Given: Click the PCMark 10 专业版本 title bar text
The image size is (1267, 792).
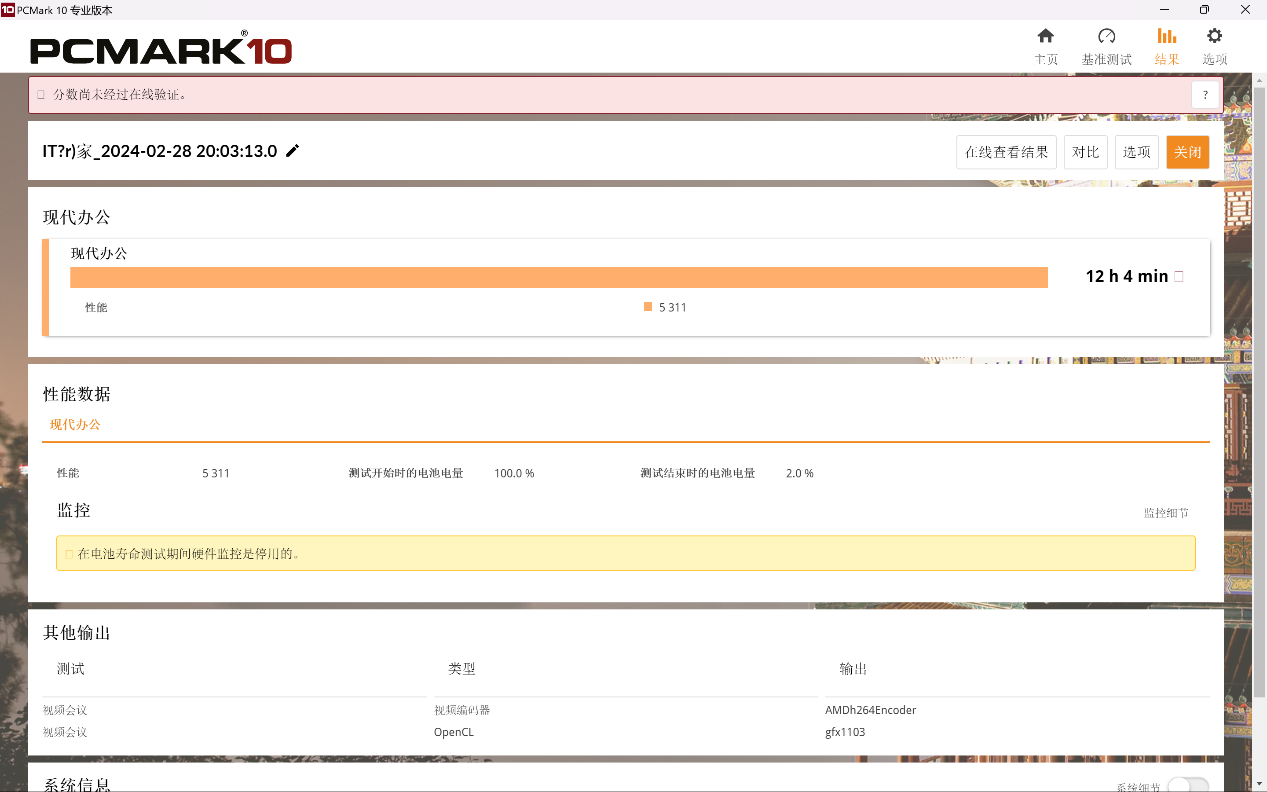Looking at the screenshot, I should pos(65,9).
